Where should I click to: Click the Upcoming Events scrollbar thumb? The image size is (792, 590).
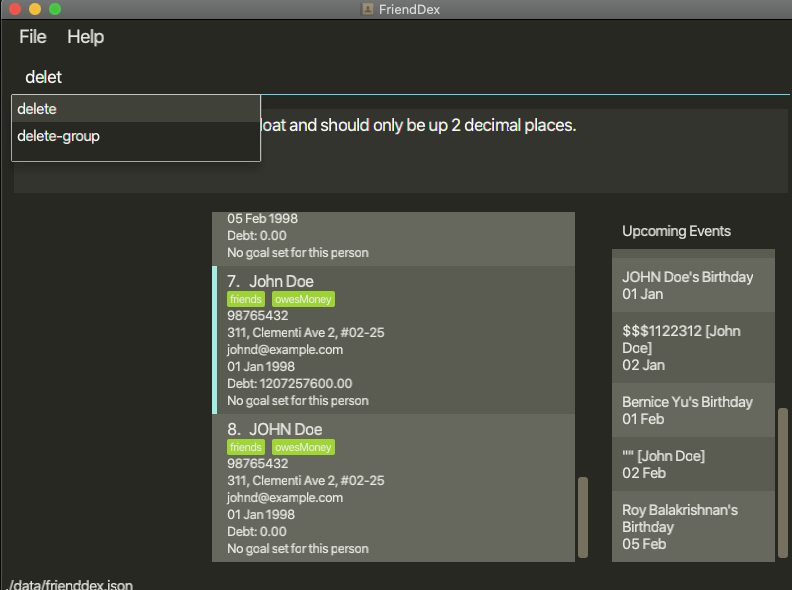[783, 482]
